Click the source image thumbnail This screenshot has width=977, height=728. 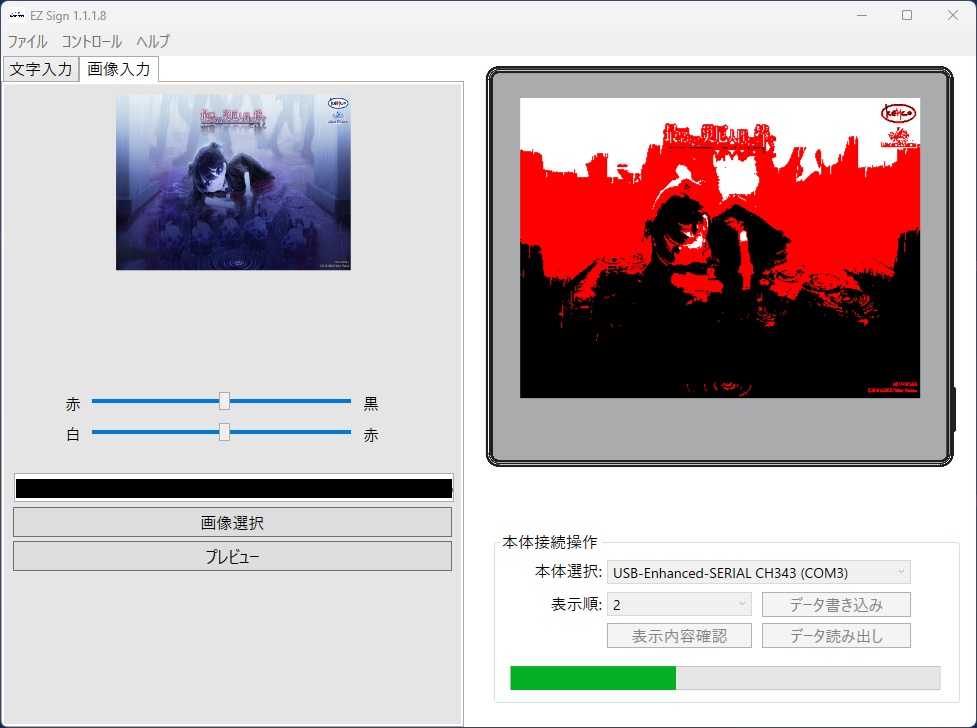pyautogui.click(x=233, y=182)
